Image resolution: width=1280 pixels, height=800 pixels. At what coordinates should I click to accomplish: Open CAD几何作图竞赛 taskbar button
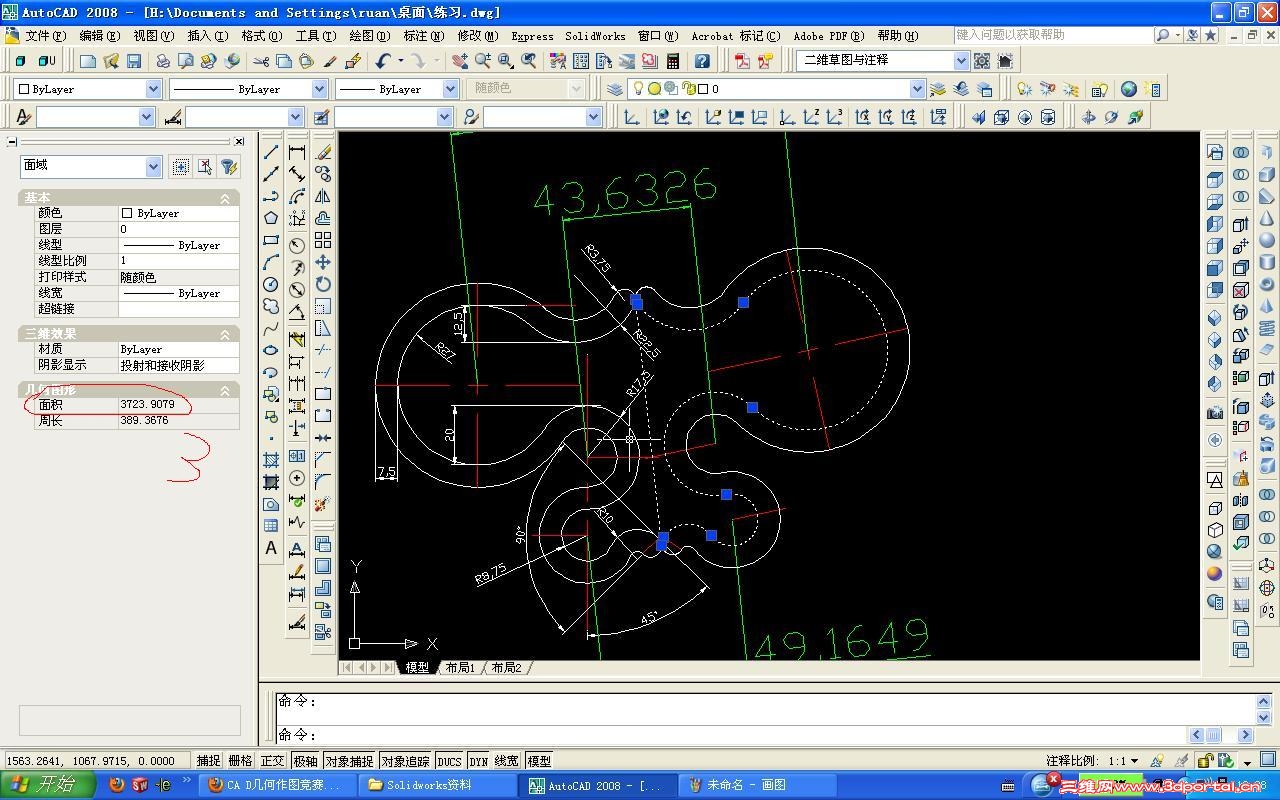click(280, 785)
